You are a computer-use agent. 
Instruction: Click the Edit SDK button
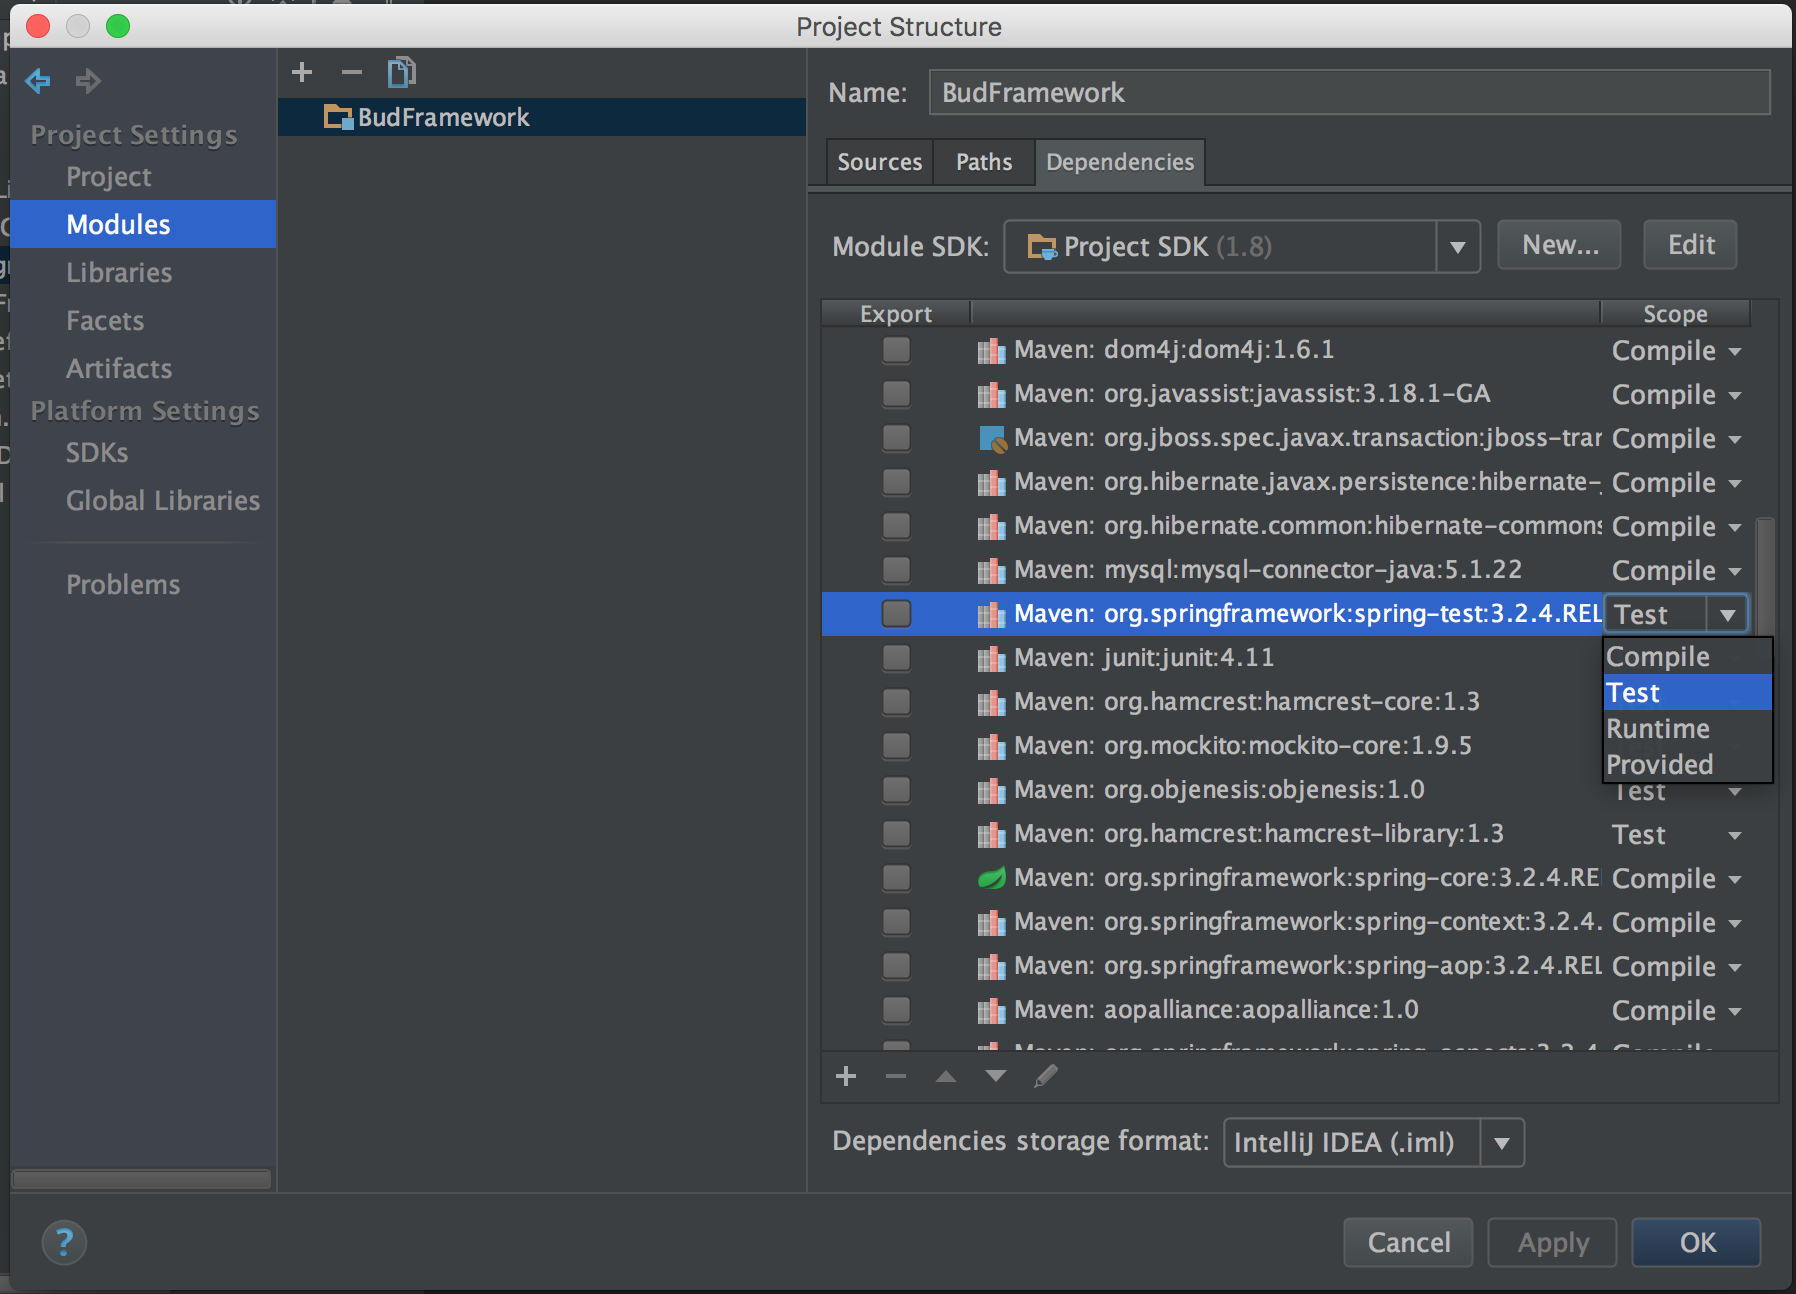[x=1691, y=245]
